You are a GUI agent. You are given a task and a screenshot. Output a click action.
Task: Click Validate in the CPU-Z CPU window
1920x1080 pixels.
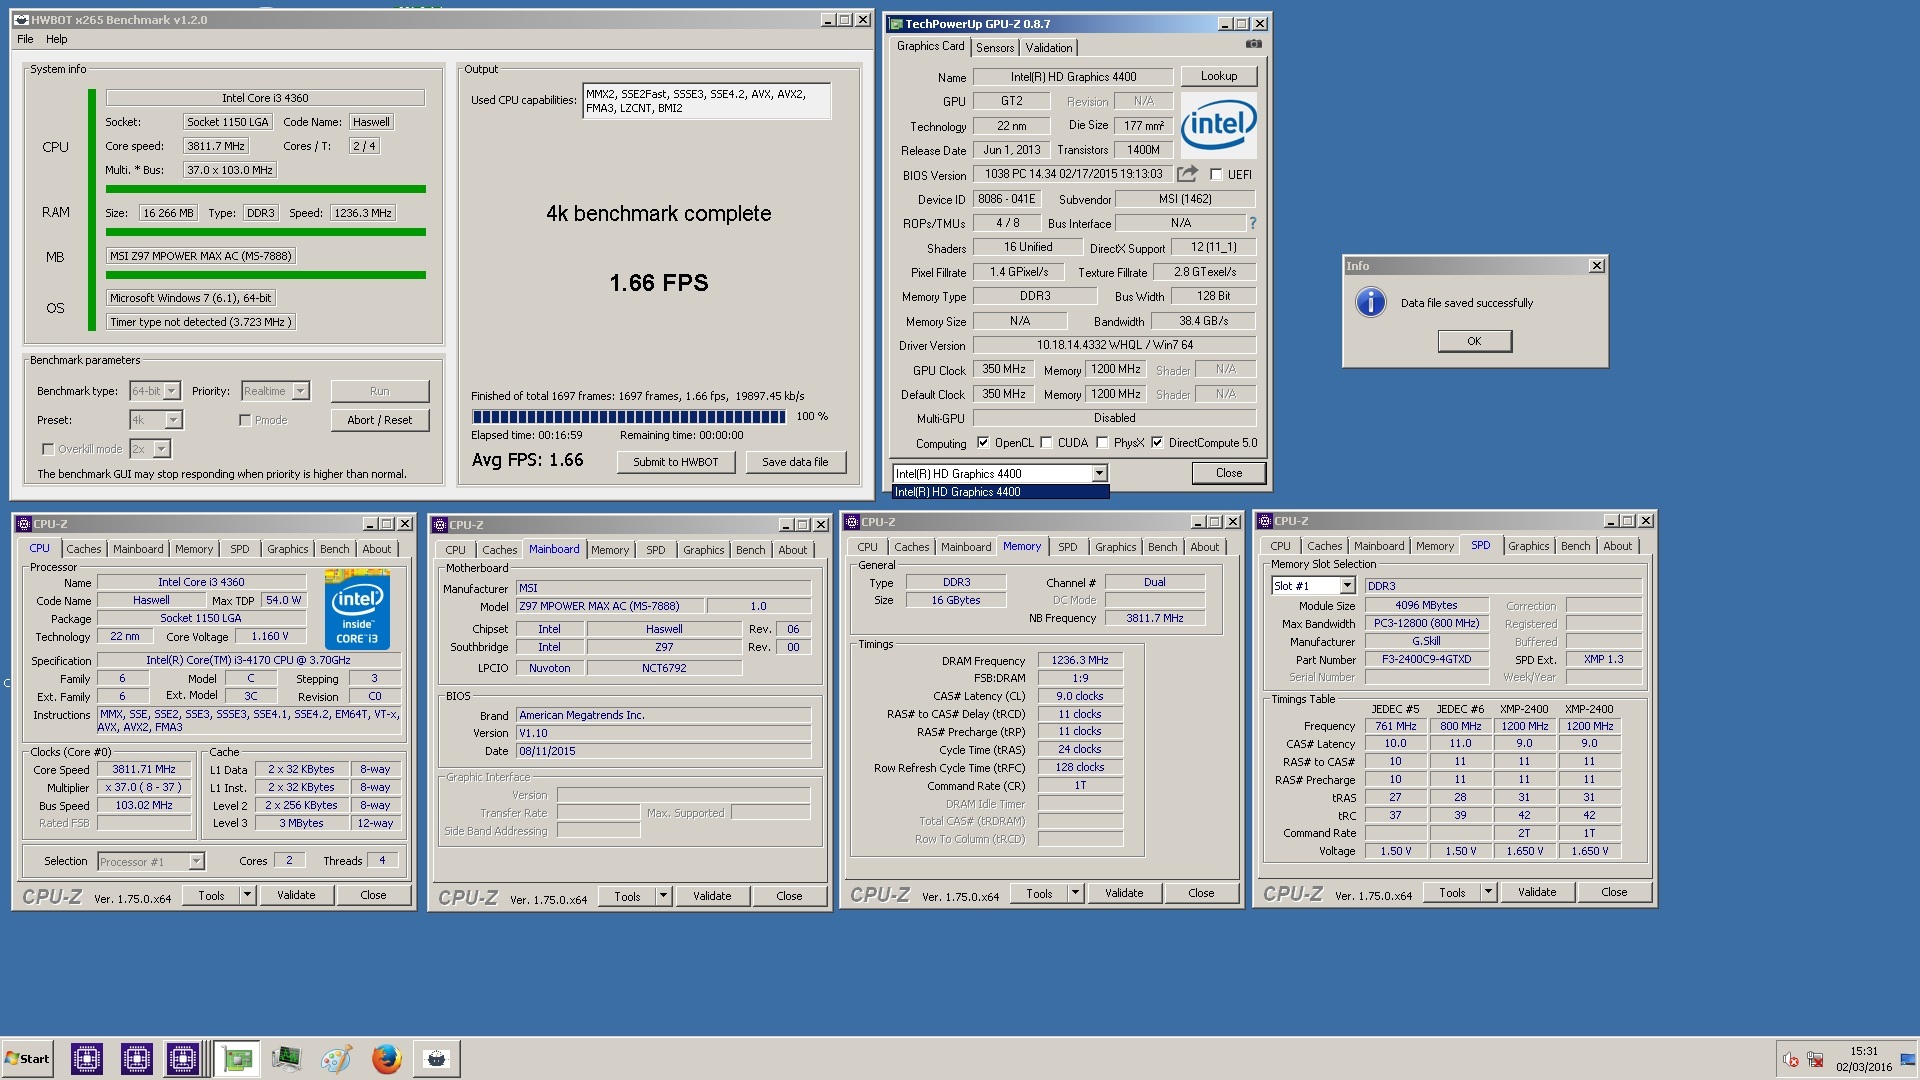(296, 895)
